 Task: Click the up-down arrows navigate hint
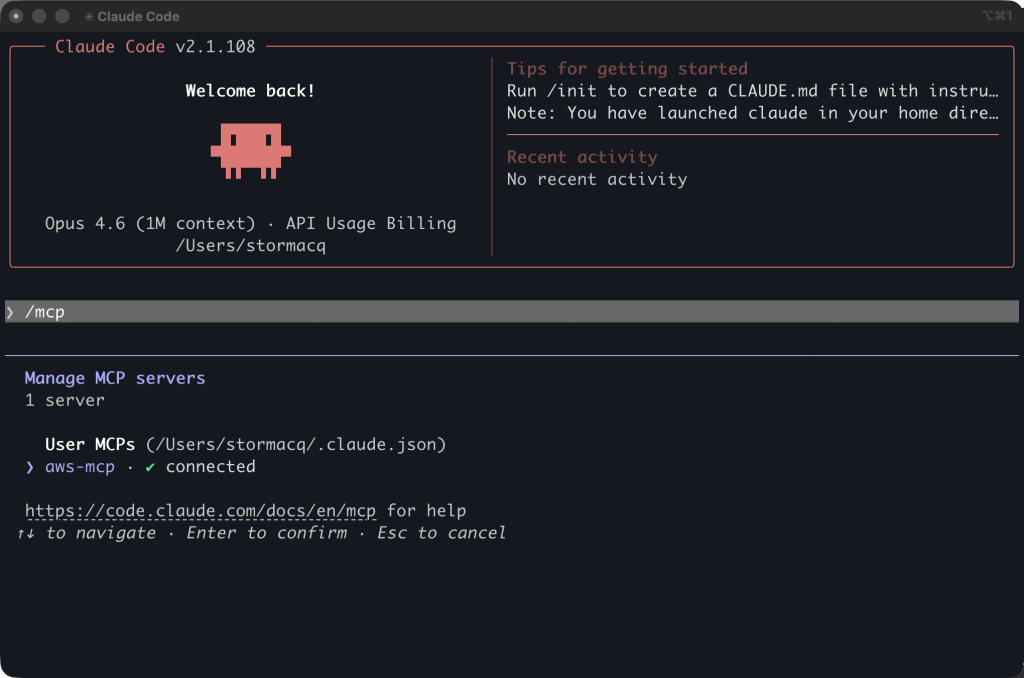86,533
